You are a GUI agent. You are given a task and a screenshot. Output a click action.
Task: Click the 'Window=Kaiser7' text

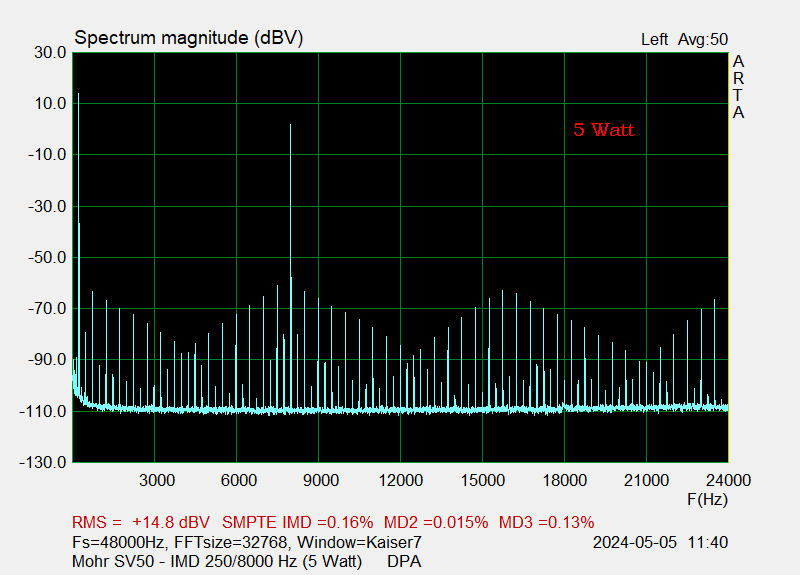[360, 542]
